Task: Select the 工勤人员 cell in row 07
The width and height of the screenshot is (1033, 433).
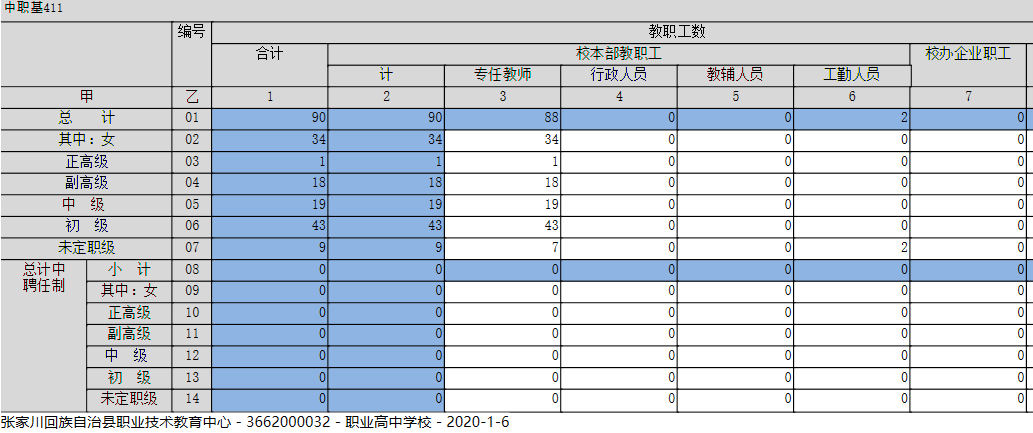Action: (x=851, y=248)
